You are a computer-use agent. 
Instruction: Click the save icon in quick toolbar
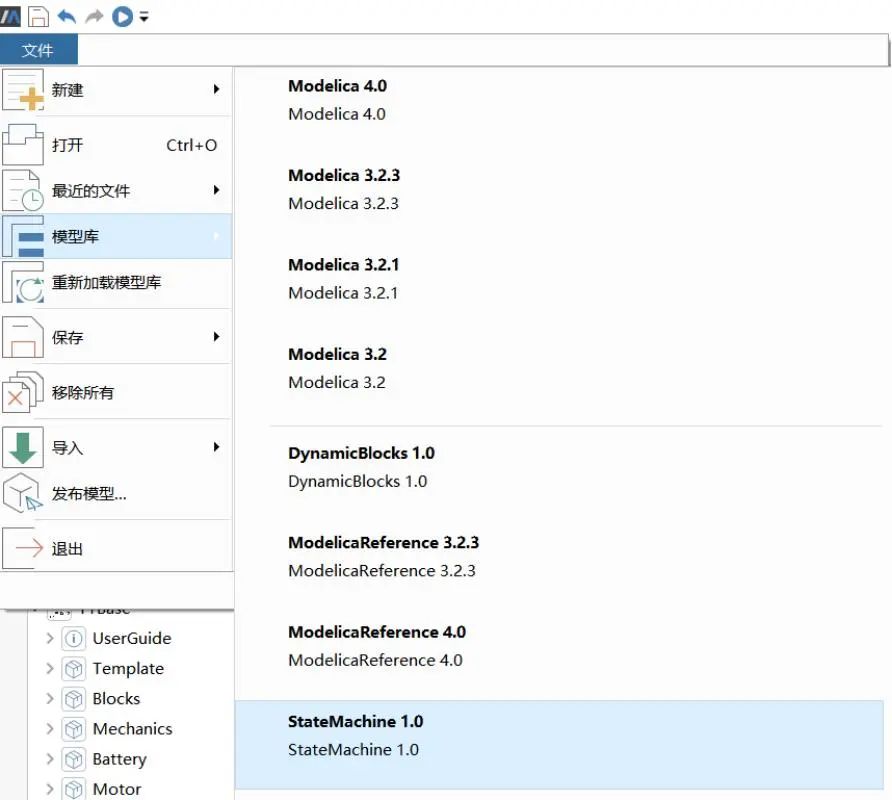point(38,17)
